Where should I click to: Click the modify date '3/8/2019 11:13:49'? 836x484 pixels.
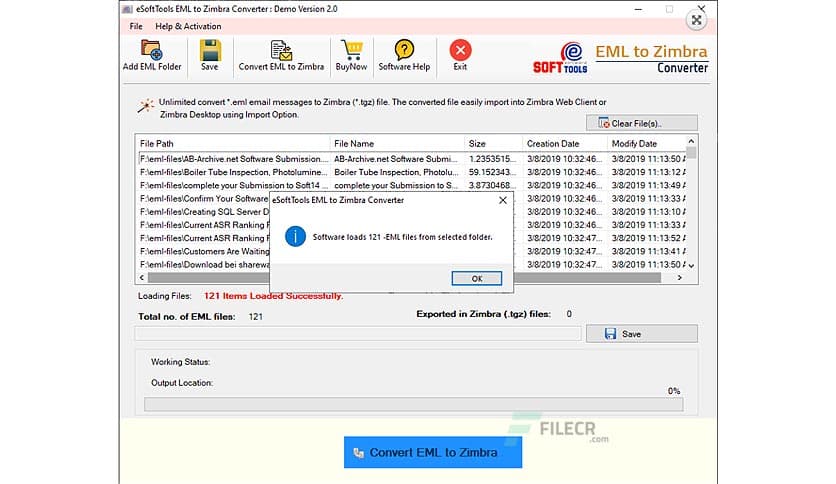pyautogui.click(x=648, y=185)
